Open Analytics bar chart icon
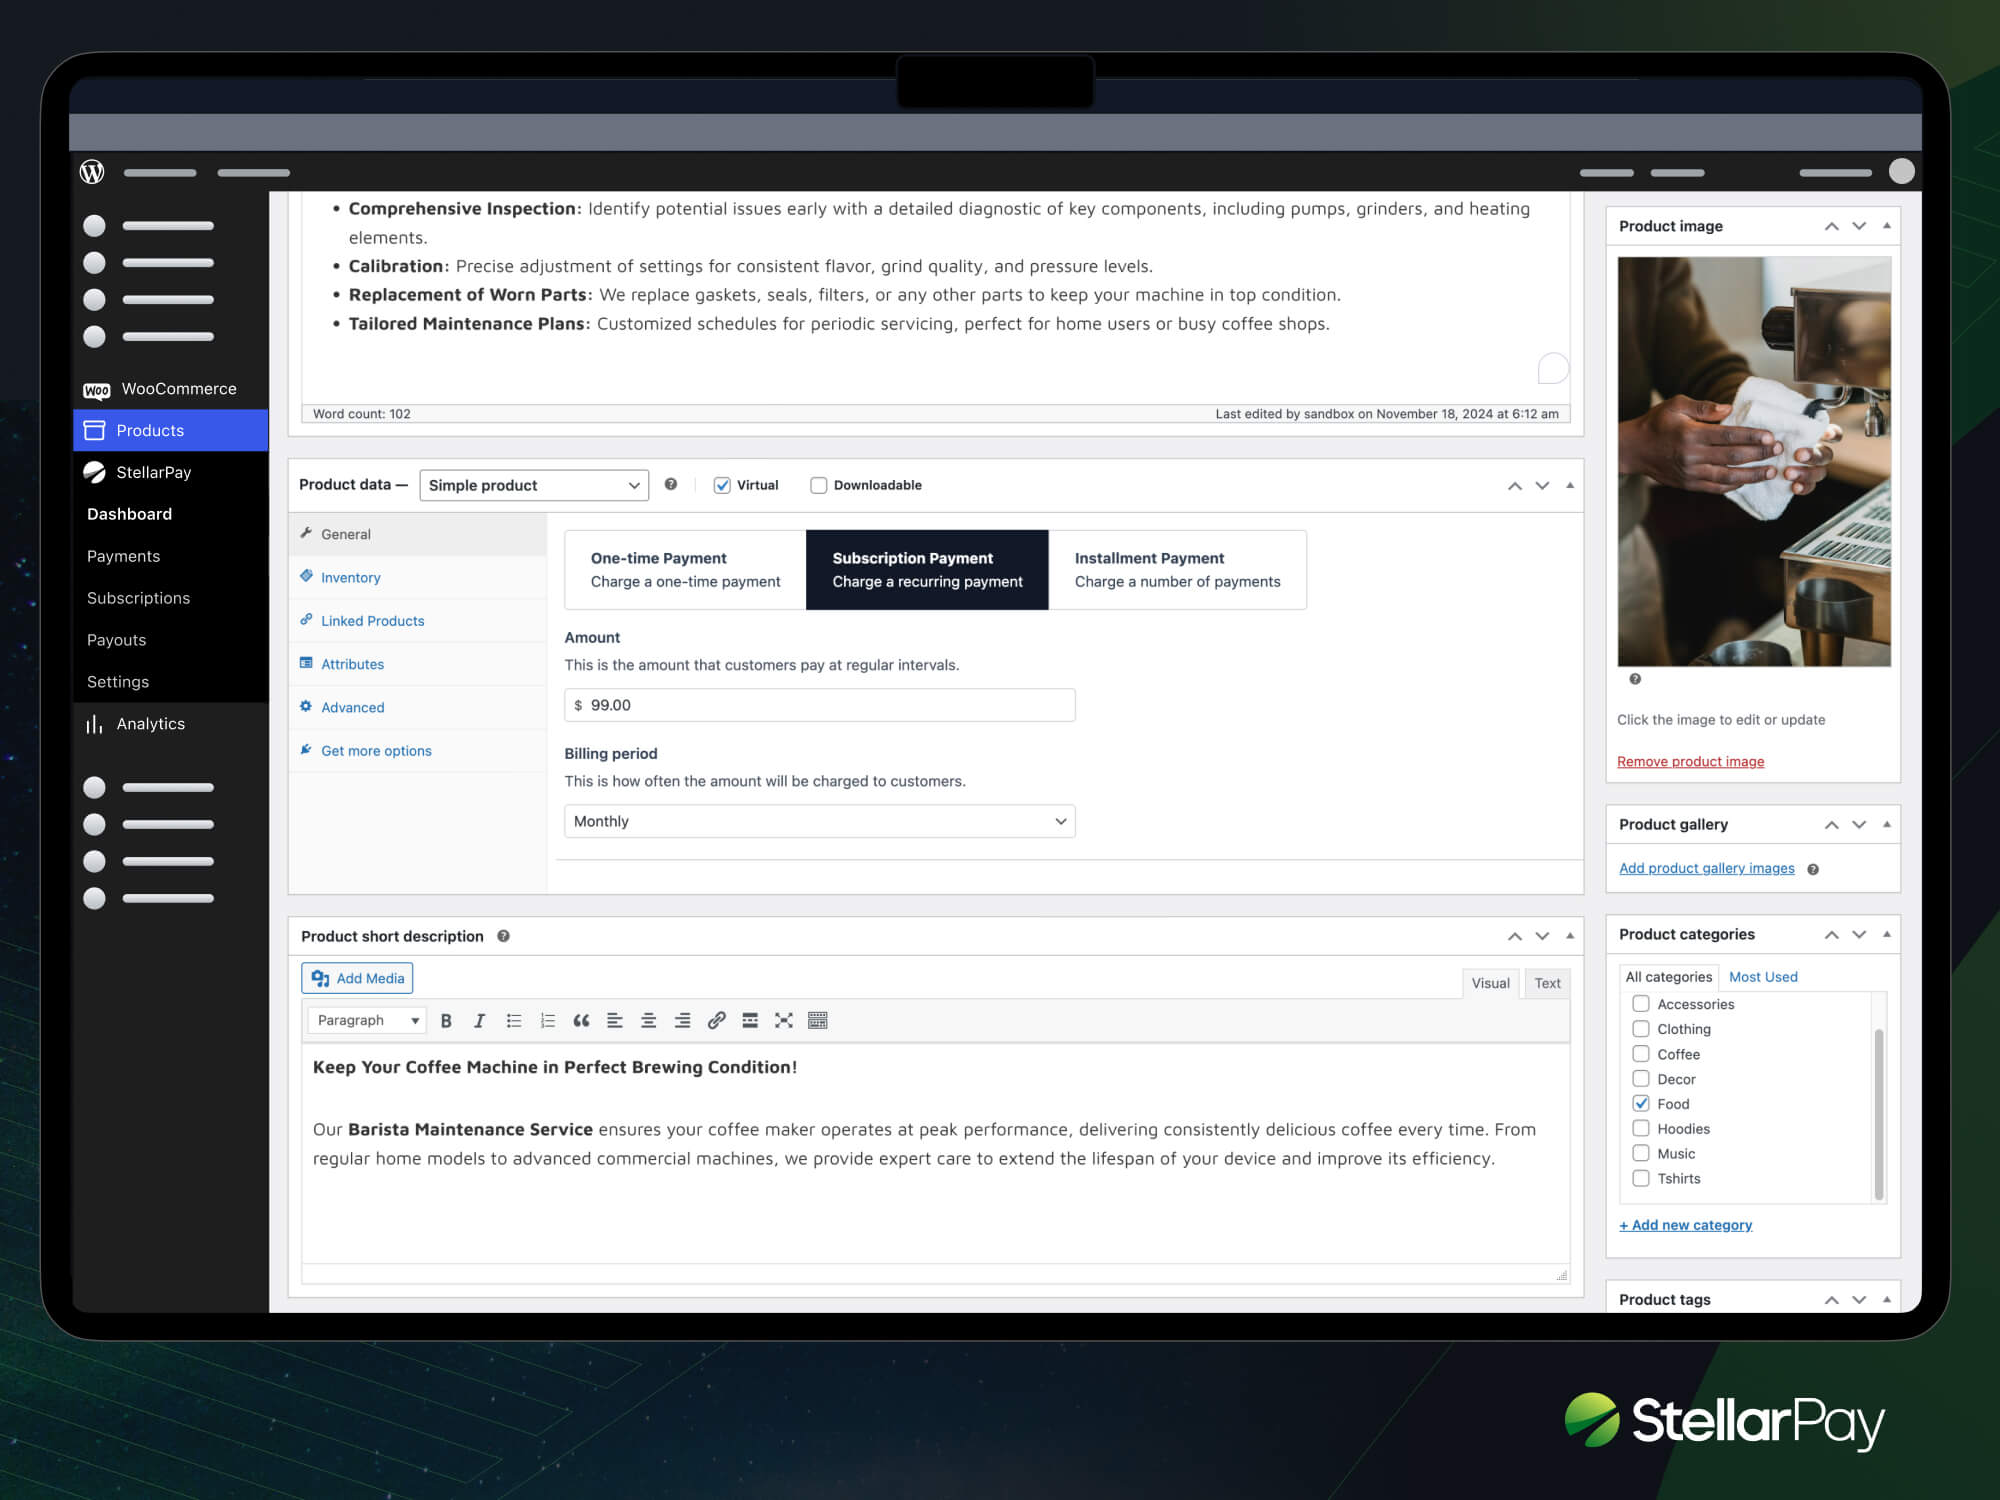The height and width of the screenshot is (1500, 2000). pos(95,724)
